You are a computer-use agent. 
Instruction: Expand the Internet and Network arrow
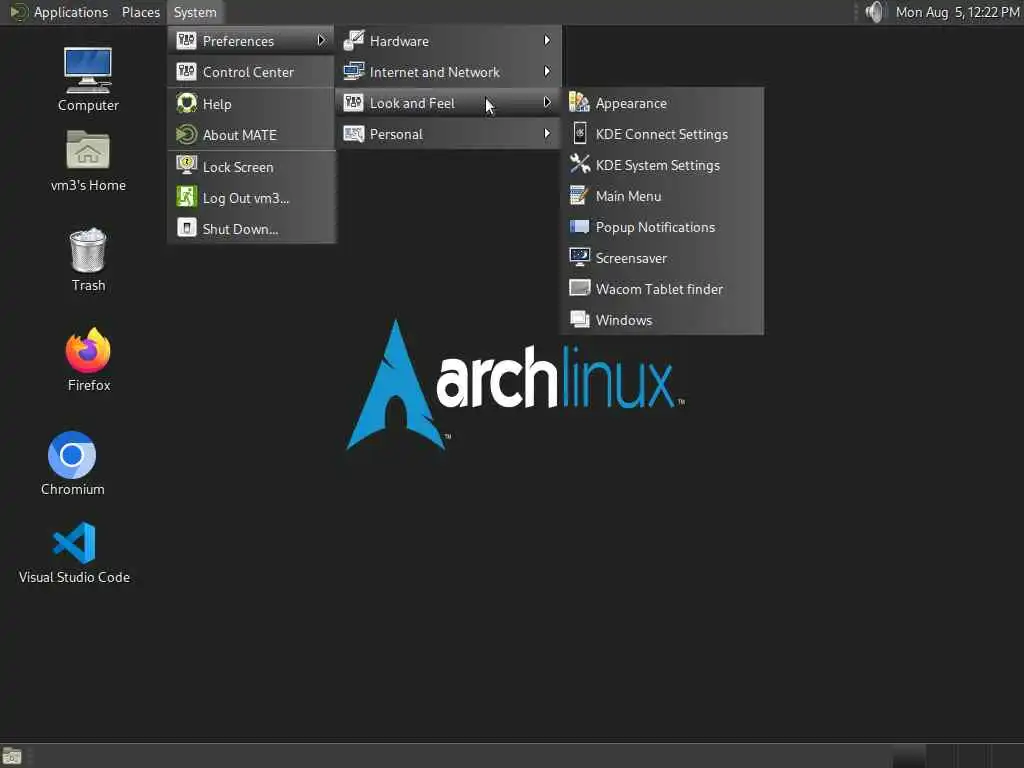click(547, 71)
